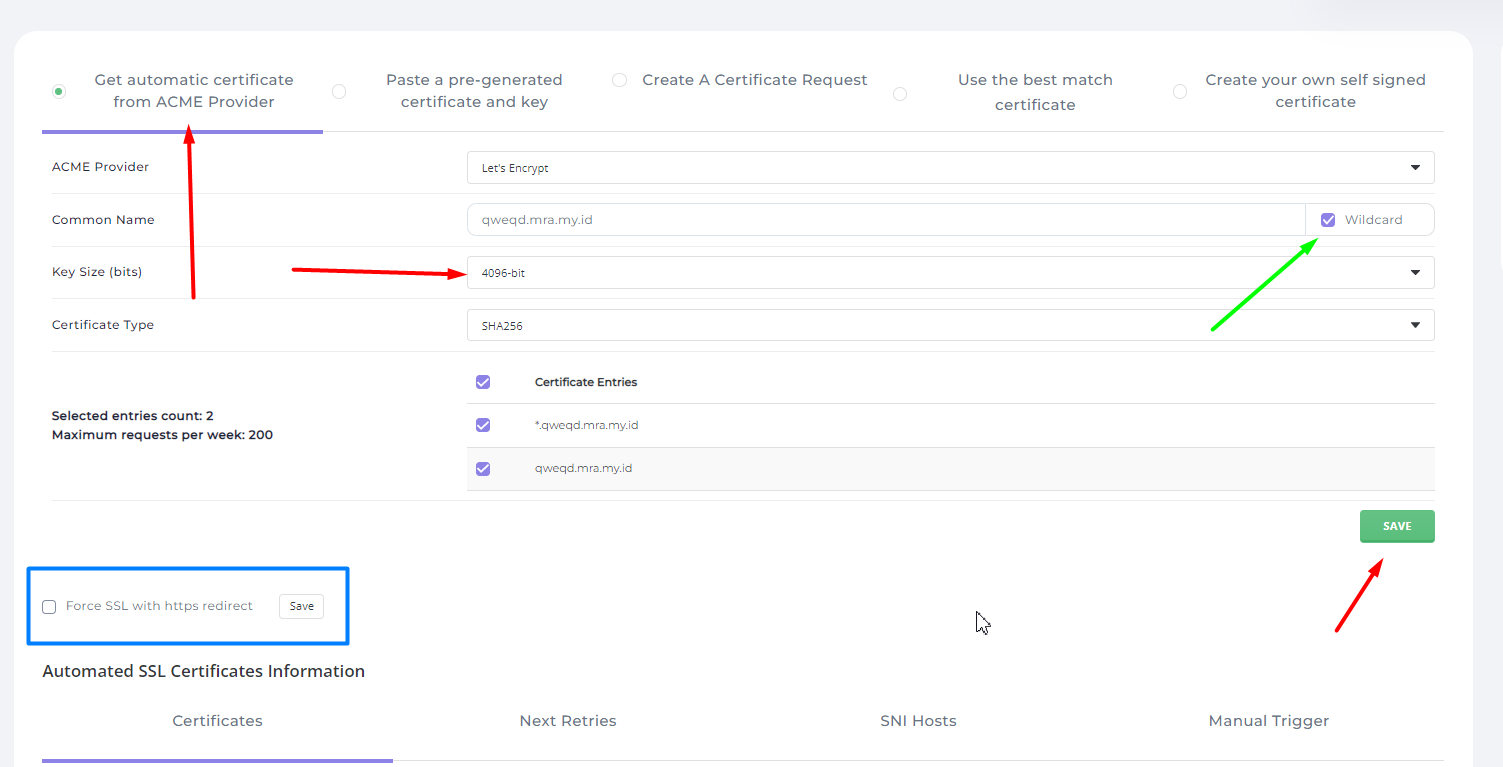The height and width of the screenshot is (767, 1503).
Task: Select Use the best match certificate radio
Action: click(900, 94)
